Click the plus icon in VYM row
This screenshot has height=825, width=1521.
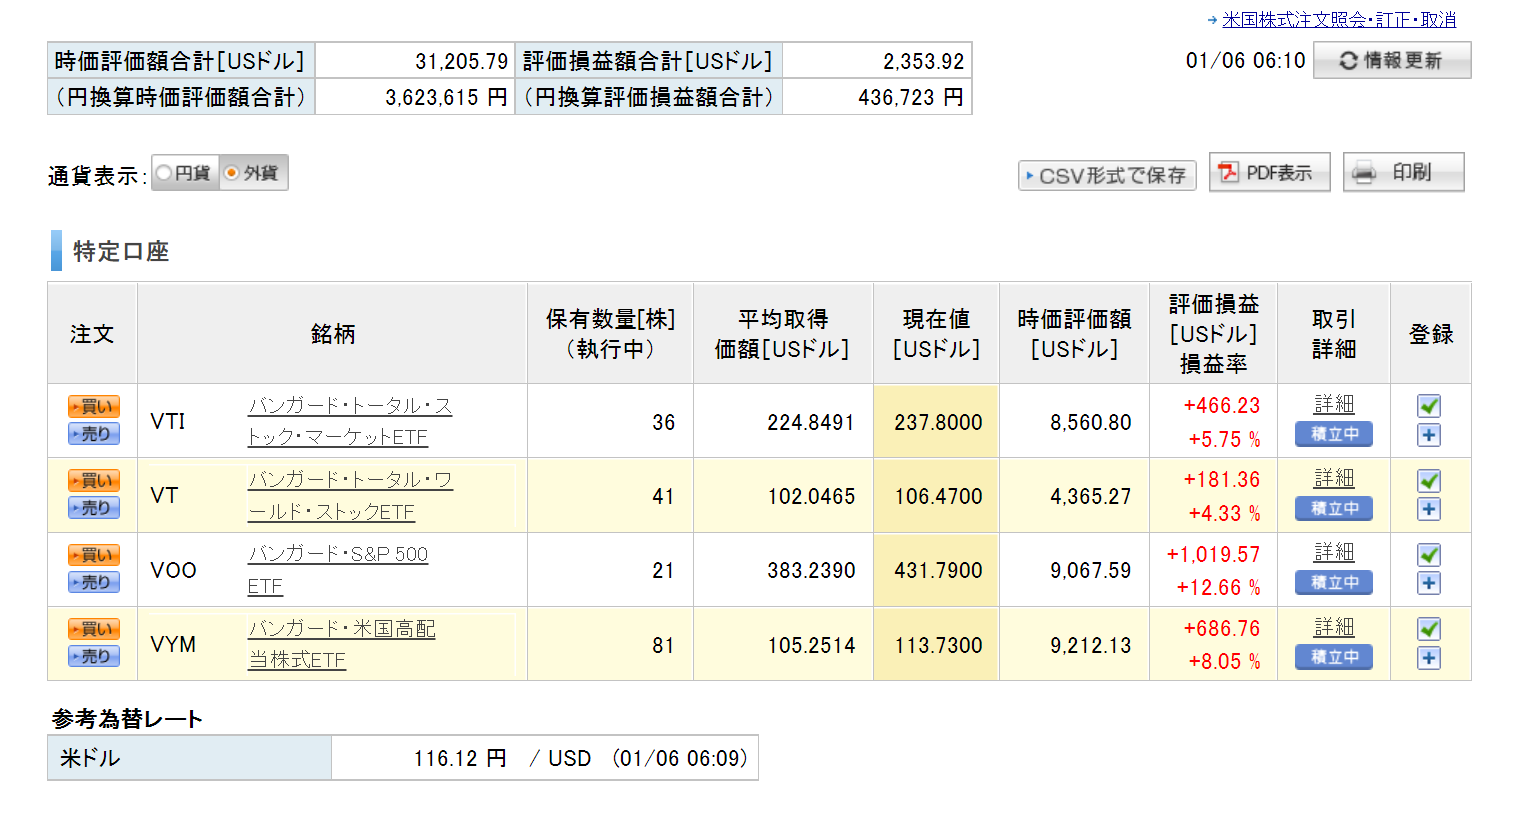pyautogui.click(x=1429, y=658)
